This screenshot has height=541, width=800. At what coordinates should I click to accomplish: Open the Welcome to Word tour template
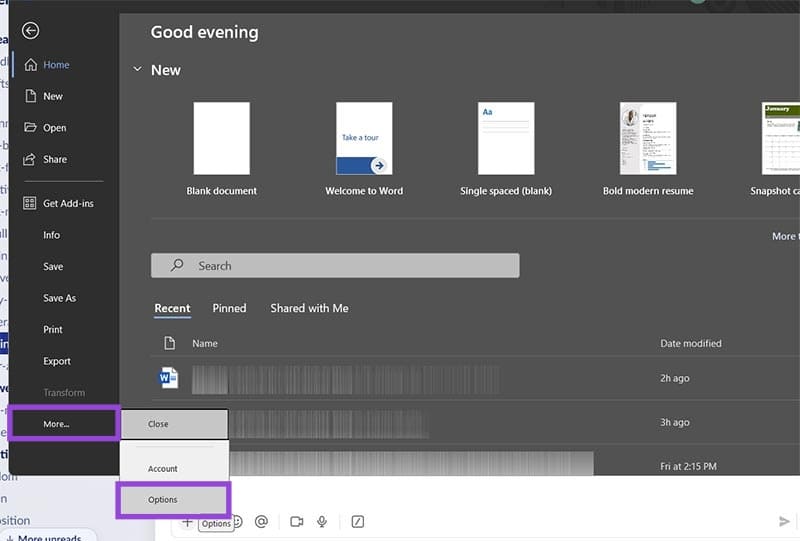coord(364,149)
